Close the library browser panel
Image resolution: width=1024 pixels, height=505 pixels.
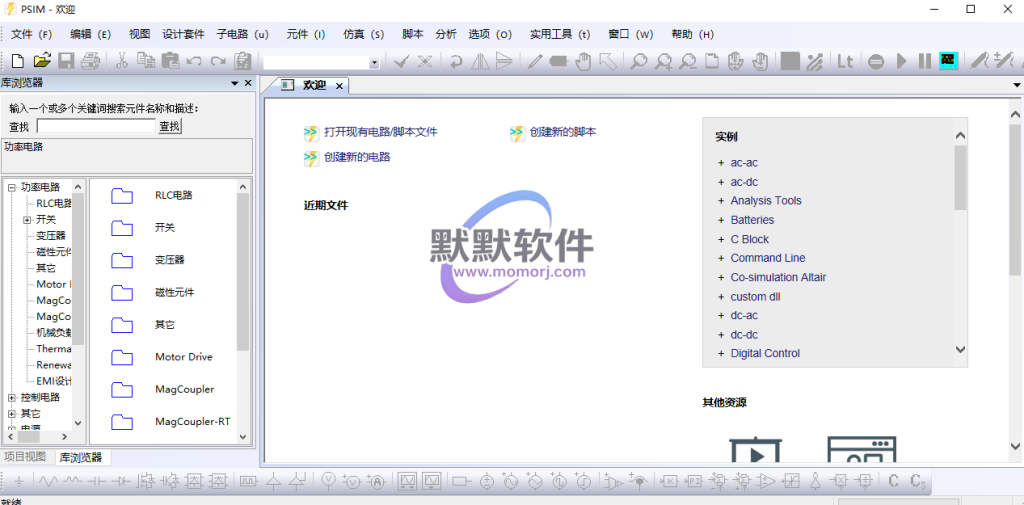[x=248, y=84]
